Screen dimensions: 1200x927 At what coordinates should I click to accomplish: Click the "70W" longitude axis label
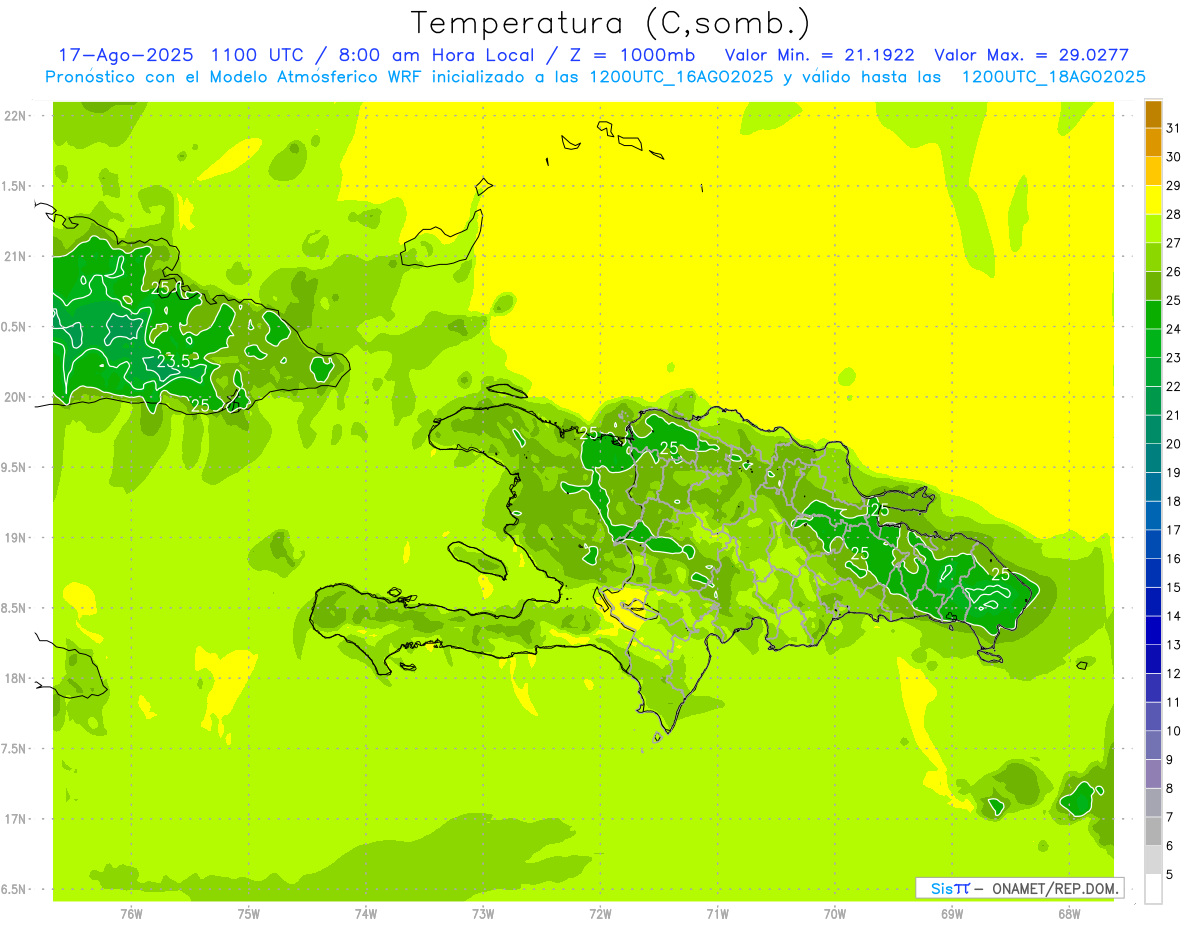pyautogui.click(x=835, y=914)
